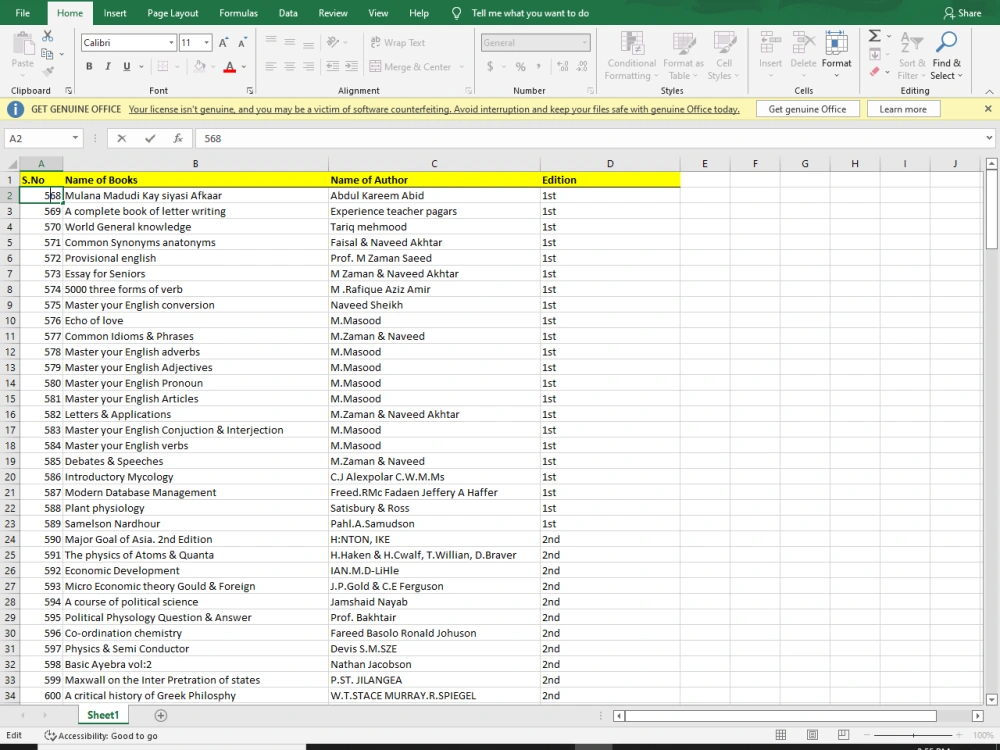Switch to the Review tab
The height and width of the screenshot is (750, 1000).
[x=333, y=13]
